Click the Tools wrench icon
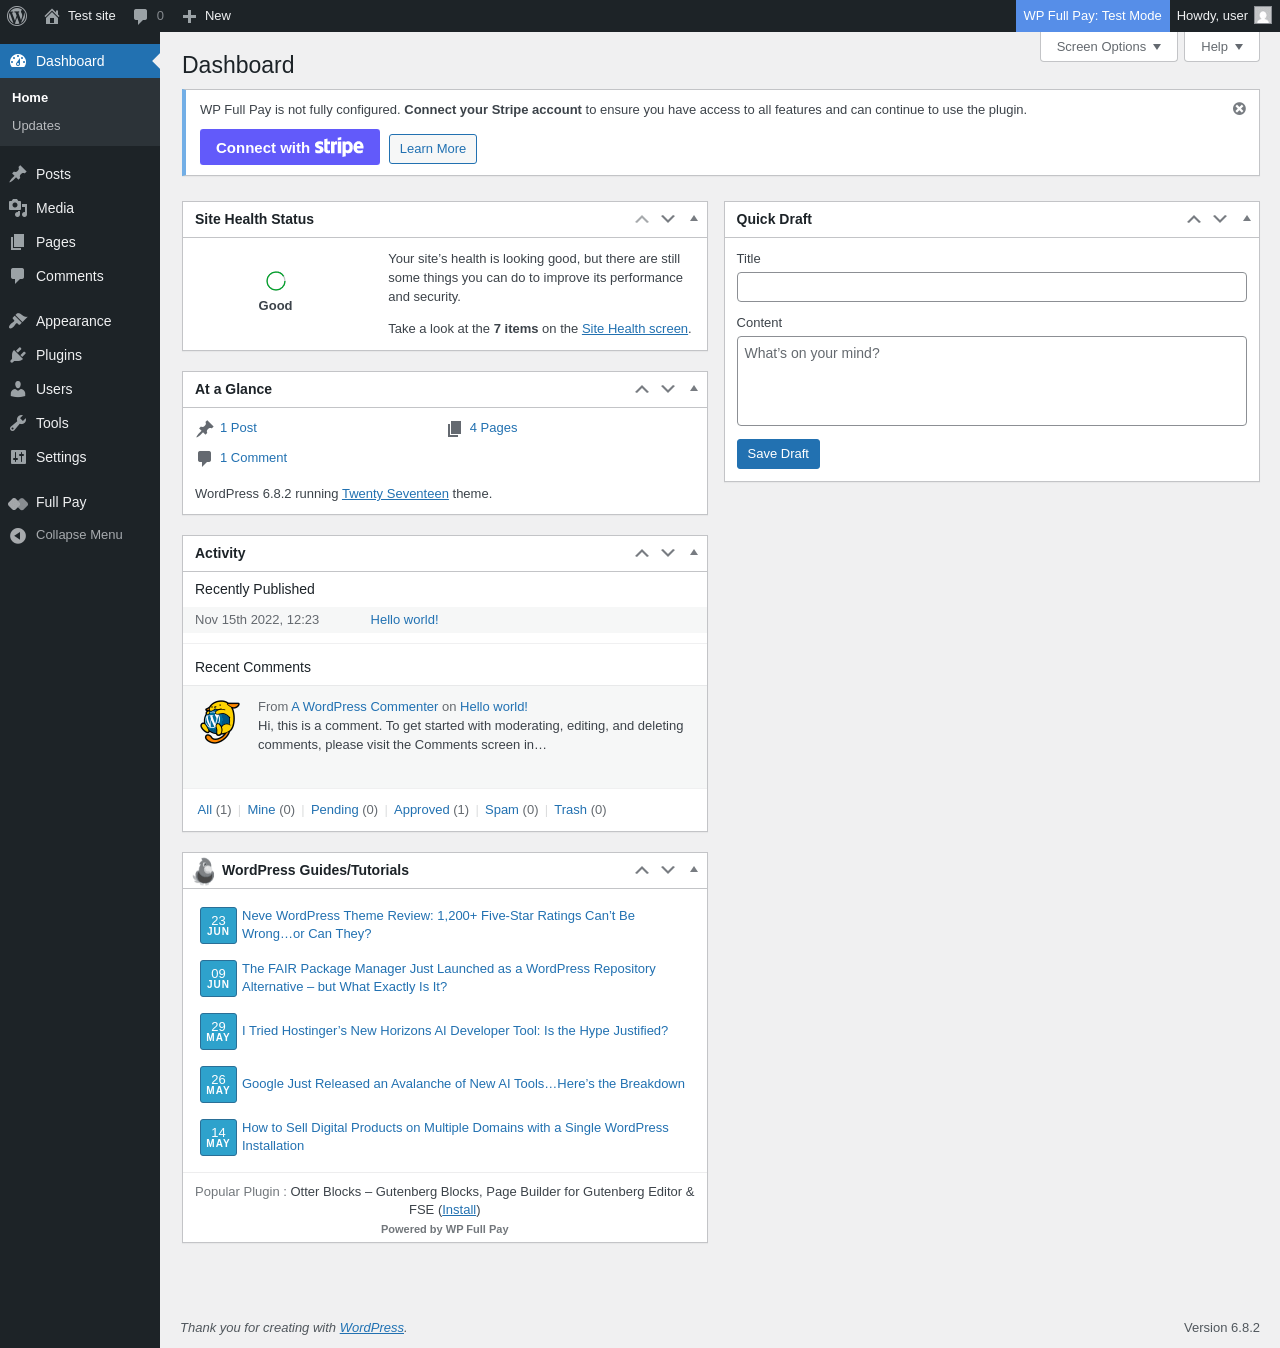1280x1348 pixels. [x=18, y=423]
